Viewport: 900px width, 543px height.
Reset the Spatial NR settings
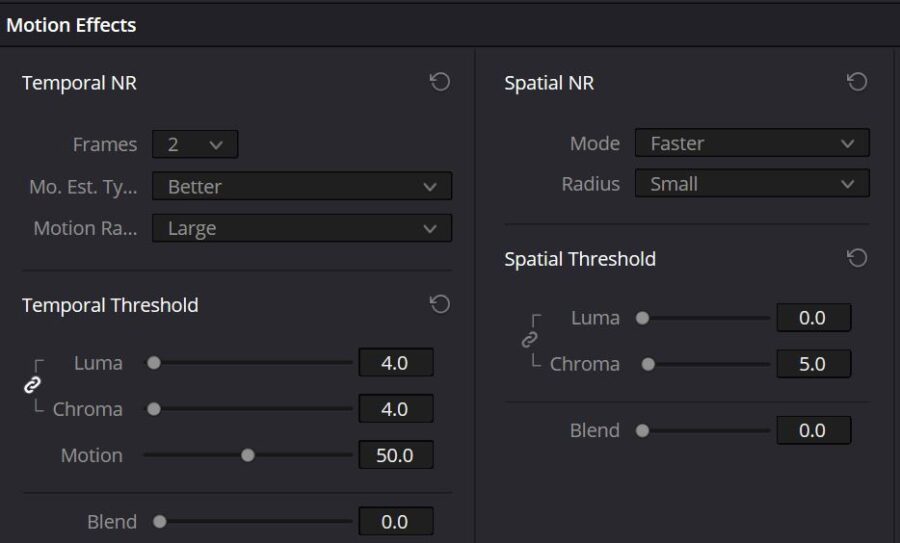point(856,83)
